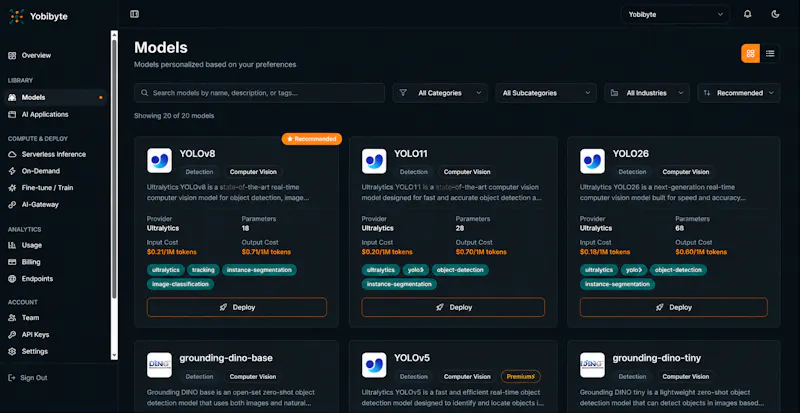Open Settings page
The width and height of the screenshot is (800, 413).
coord(35,351)
